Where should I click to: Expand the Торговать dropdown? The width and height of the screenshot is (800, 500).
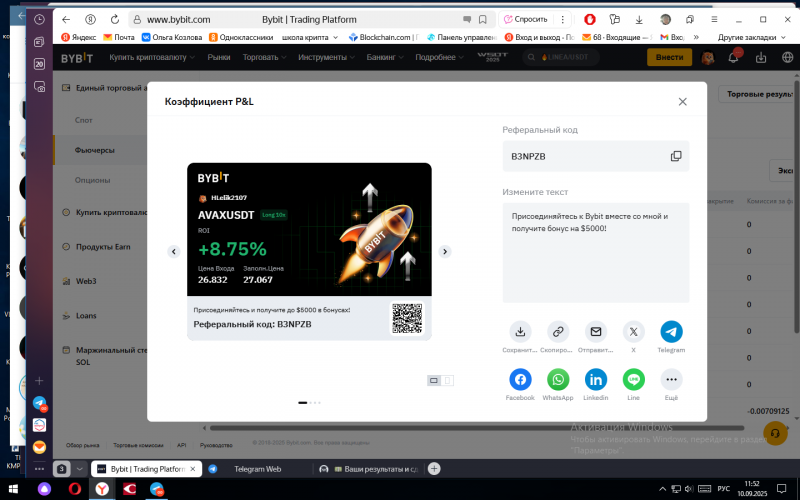[x=264, y=57]
